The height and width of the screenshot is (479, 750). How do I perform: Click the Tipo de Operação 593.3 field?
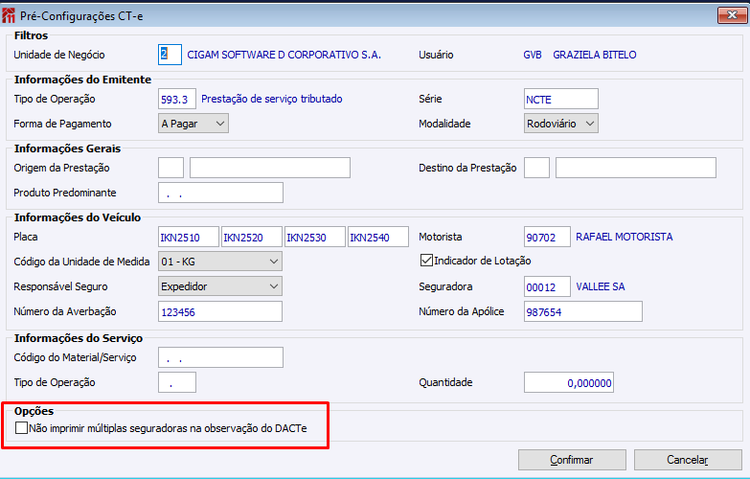tap(177, 99)
